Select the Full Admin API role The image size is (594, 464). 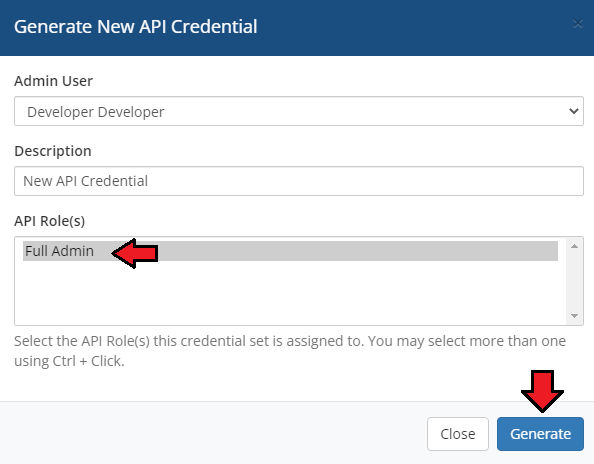pos(290,251)
